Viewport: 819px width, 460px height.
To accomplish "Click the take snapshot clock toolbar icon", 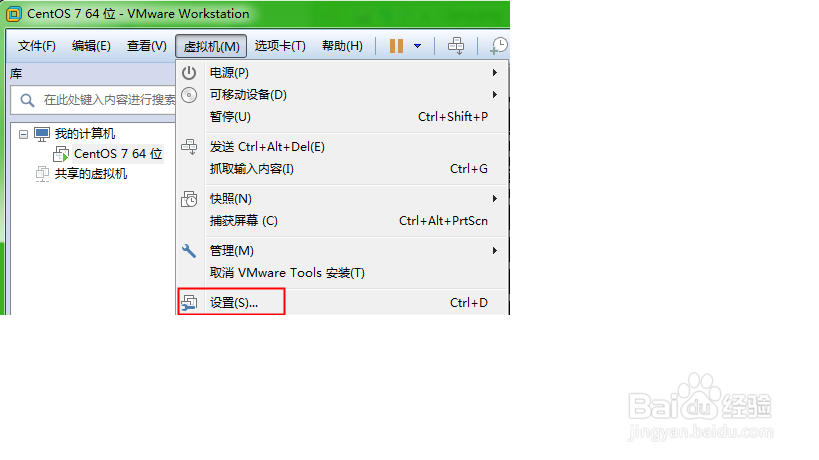I will (499, 46).
